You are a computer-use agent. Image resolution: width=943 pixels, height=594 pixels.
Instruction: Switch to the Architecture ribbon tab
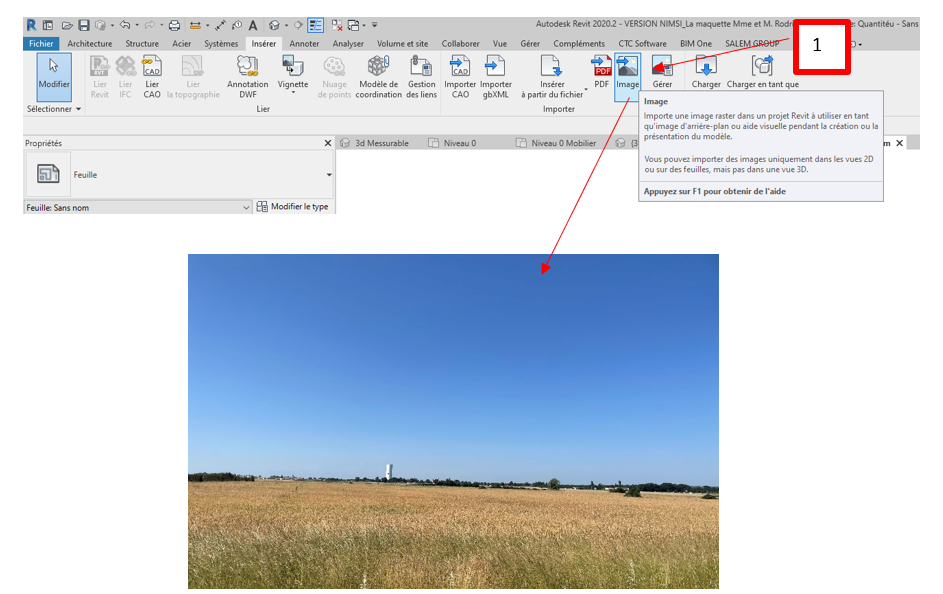click(x=89, y=44)
